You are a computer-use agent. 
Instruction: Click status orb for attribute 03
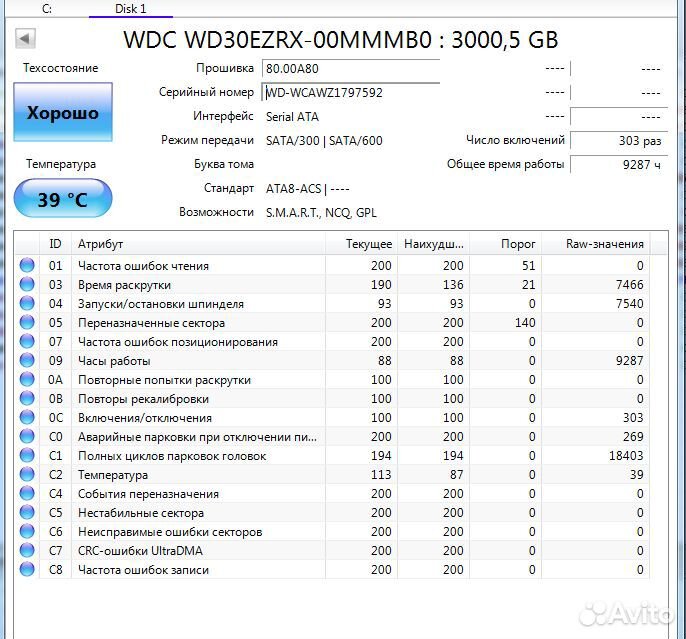(x=27, y=284)
